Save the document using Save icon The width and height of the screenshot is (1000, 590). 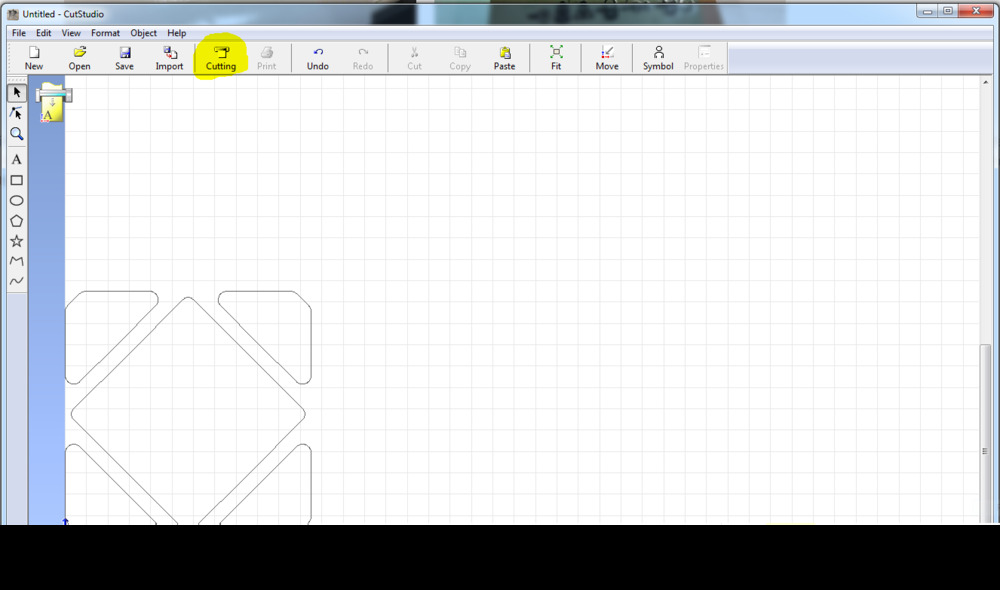[124, 58]
